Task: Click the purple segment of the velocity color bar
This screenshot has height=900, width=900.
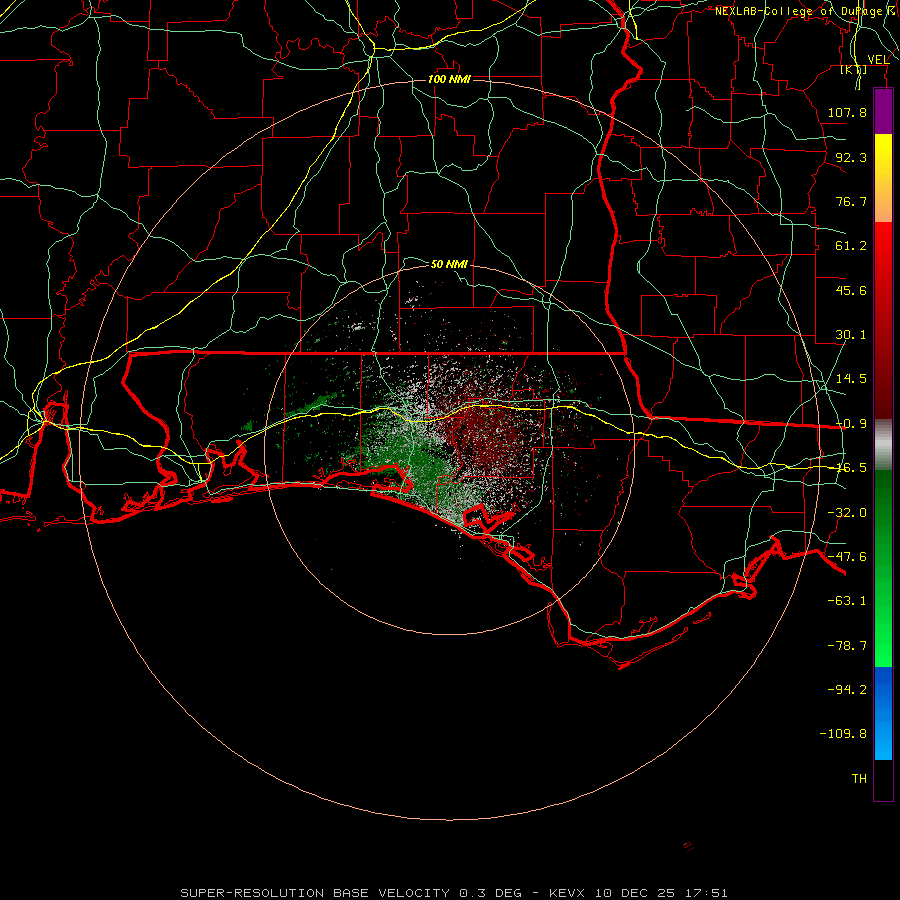Action: 883,111
